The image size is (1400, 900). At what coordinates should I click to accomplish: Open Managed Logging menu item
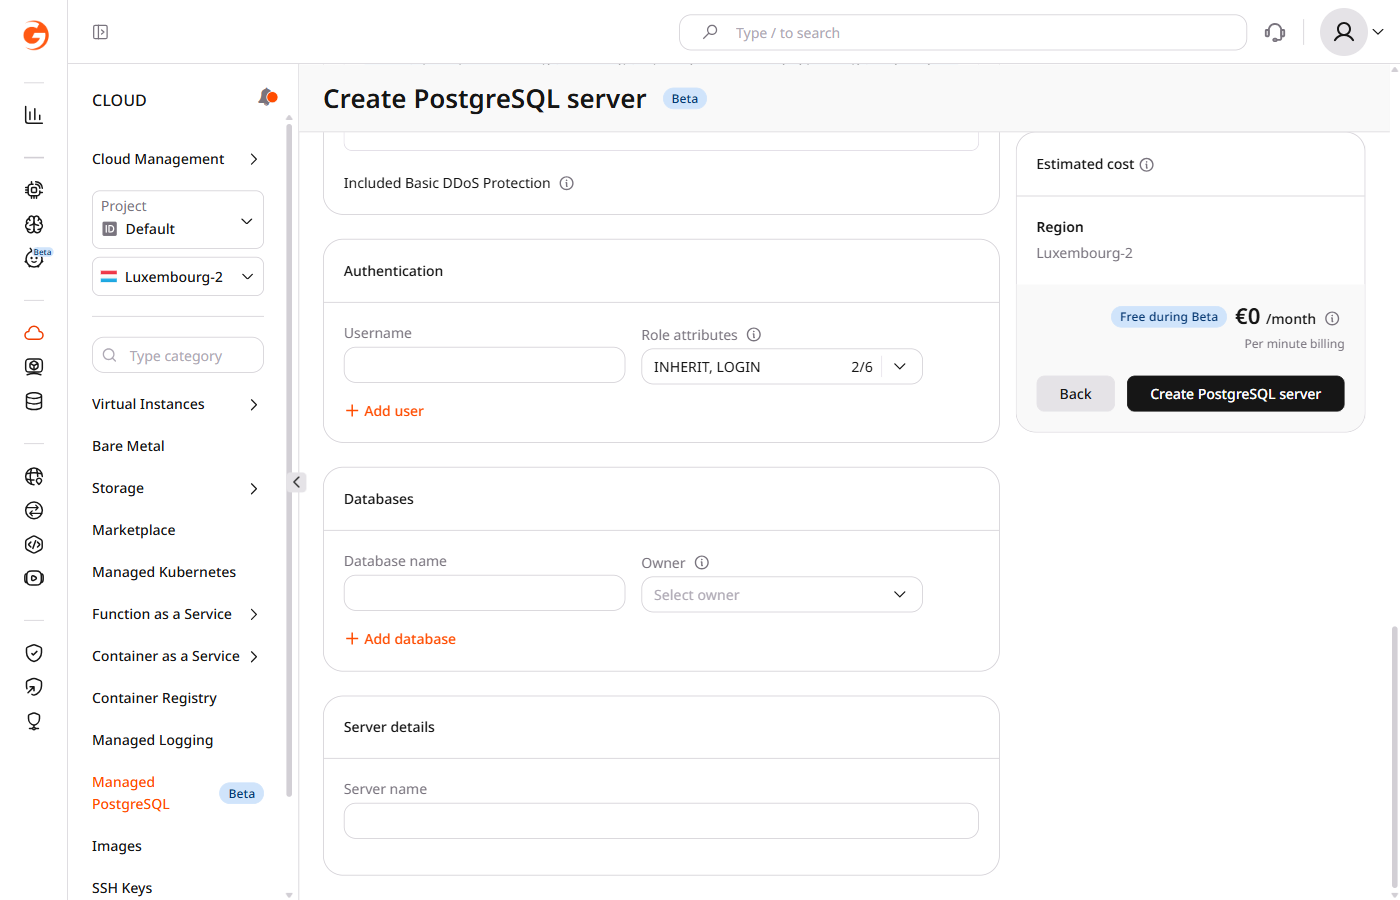[x=153, y=740]
